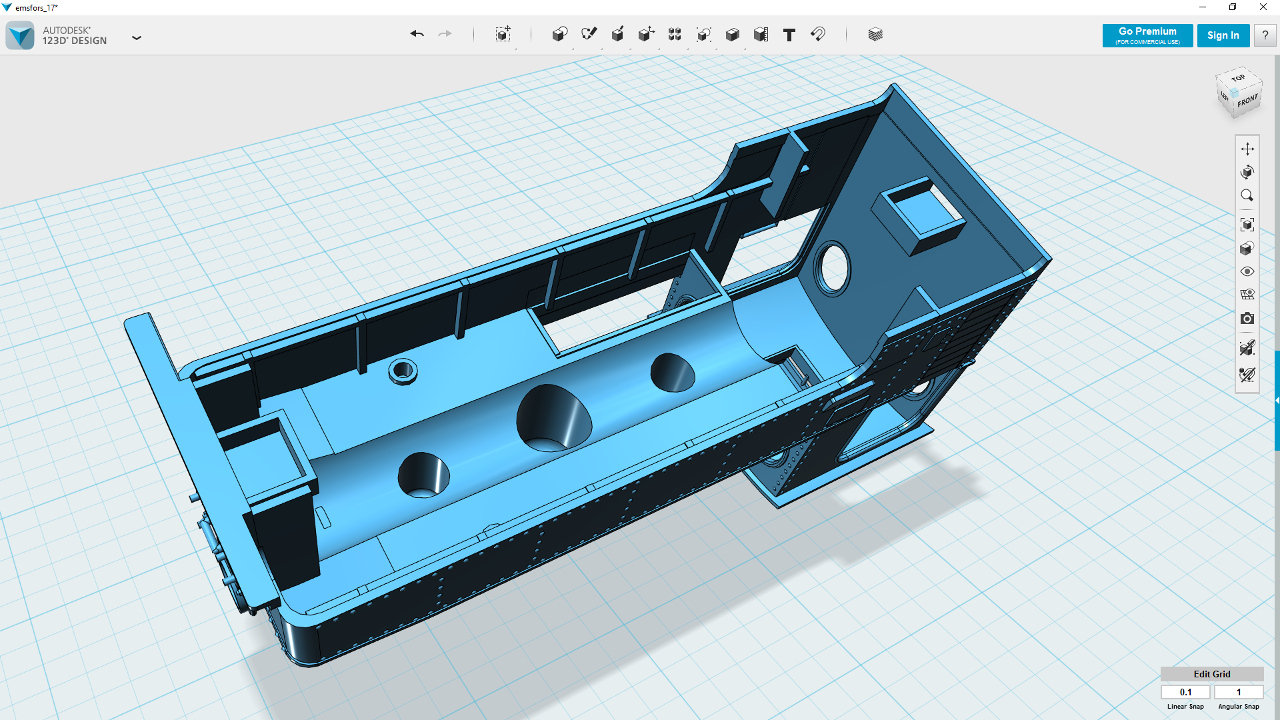Click the Go Premium button
Viewport: 1280px width, 720px height.
click(1148, 35)
